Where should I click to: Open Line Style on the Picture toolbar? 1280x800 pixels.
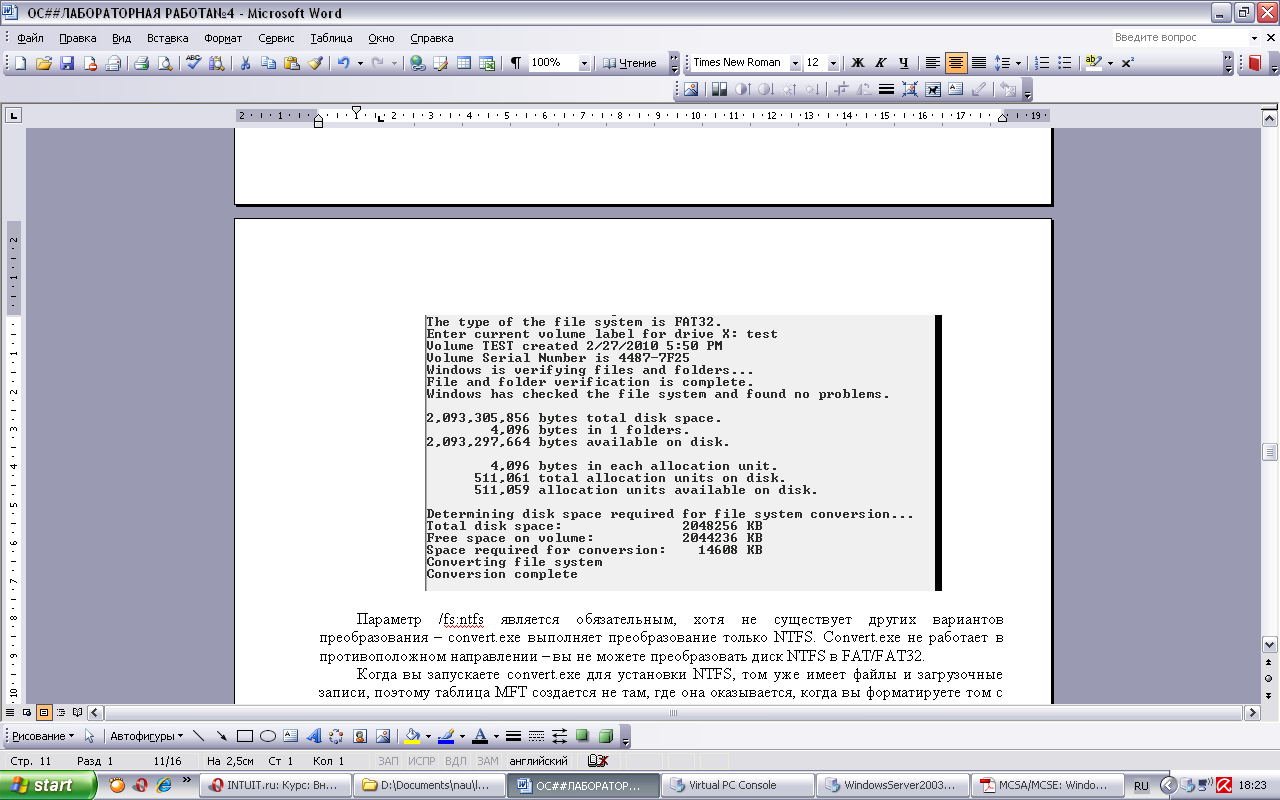(x=886, y=89)
